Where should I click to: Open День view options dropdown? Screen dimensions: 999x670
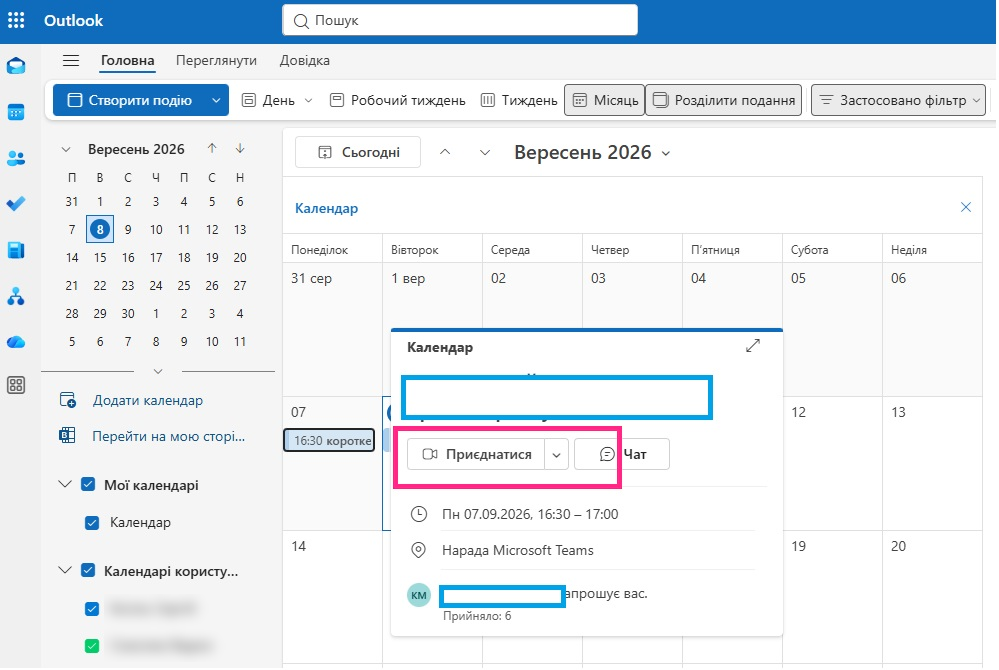(x=308, y=100)
